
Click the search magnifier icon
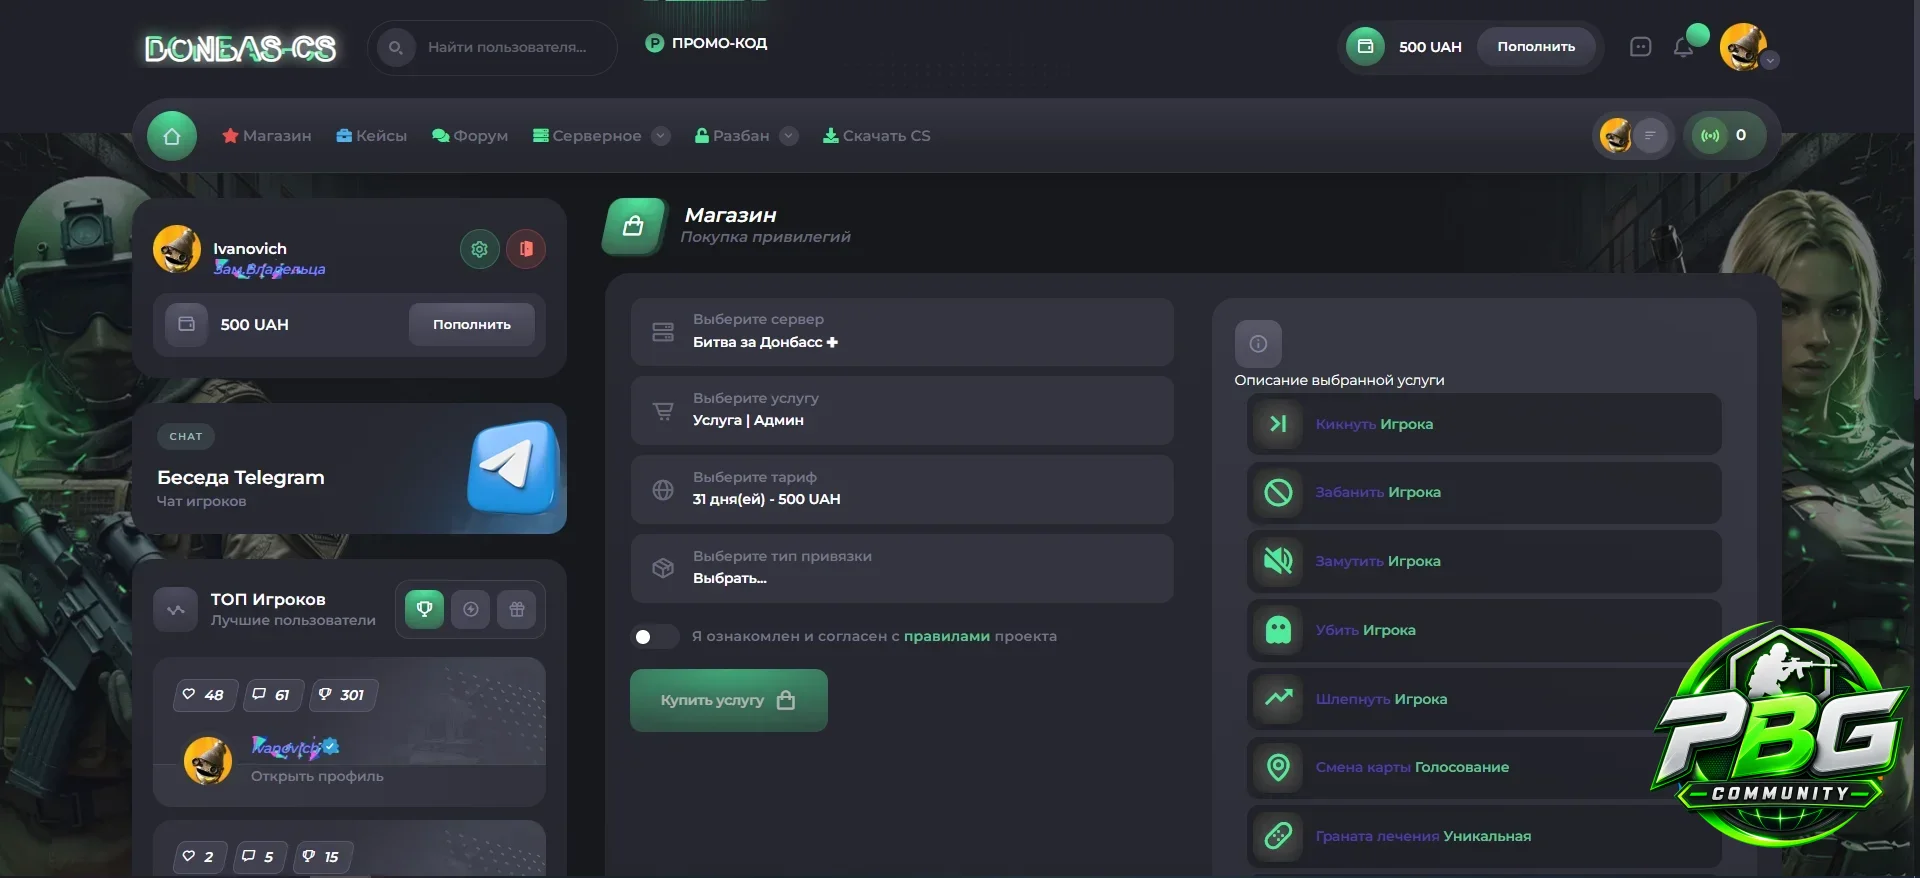[396, 47]
